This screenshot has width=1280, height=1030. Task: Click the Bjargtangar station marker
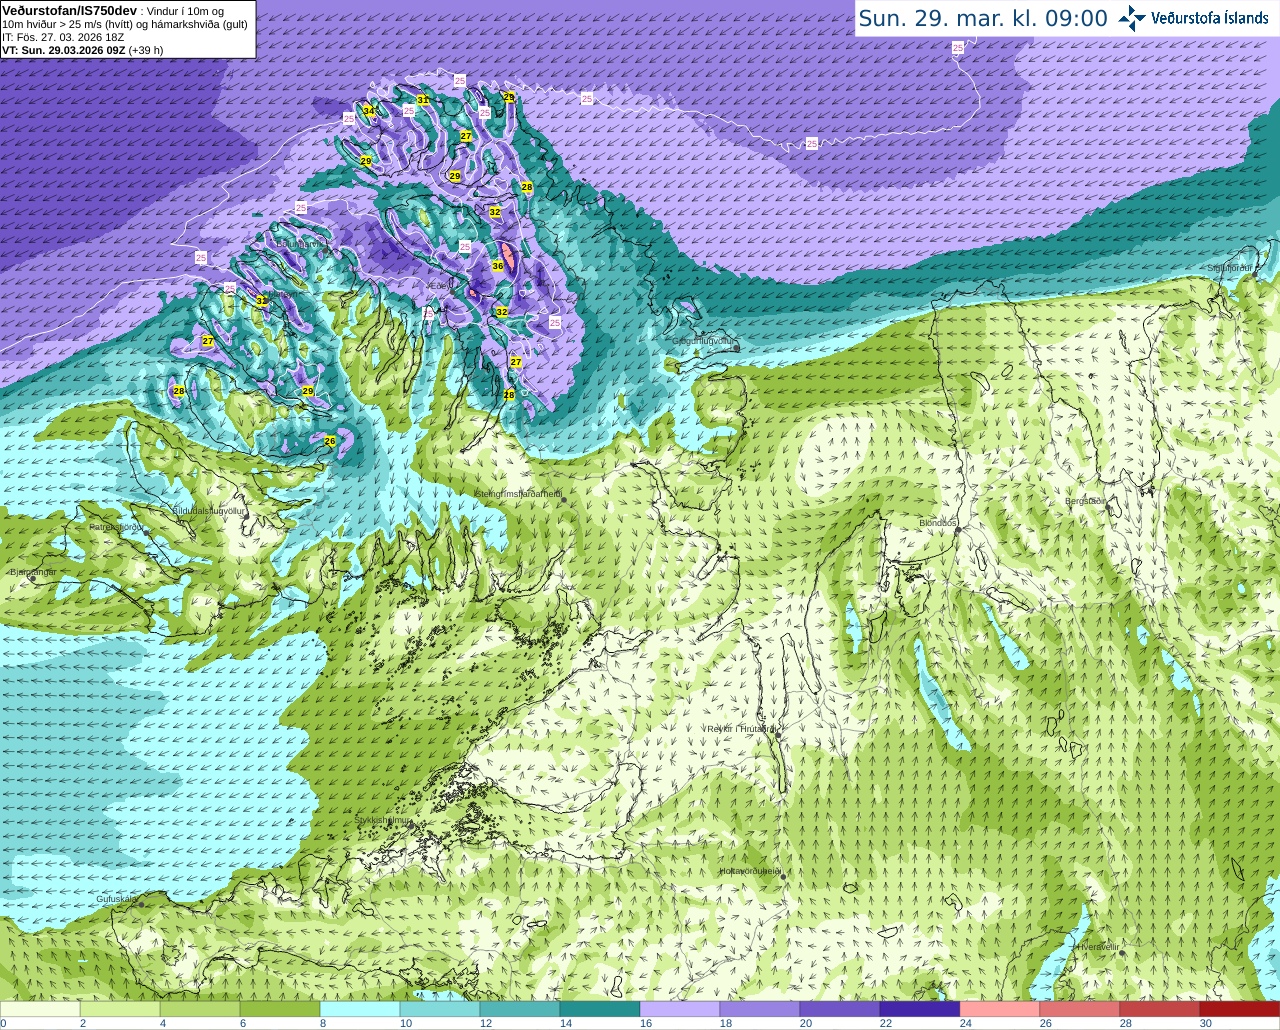[x=33, y=579]
